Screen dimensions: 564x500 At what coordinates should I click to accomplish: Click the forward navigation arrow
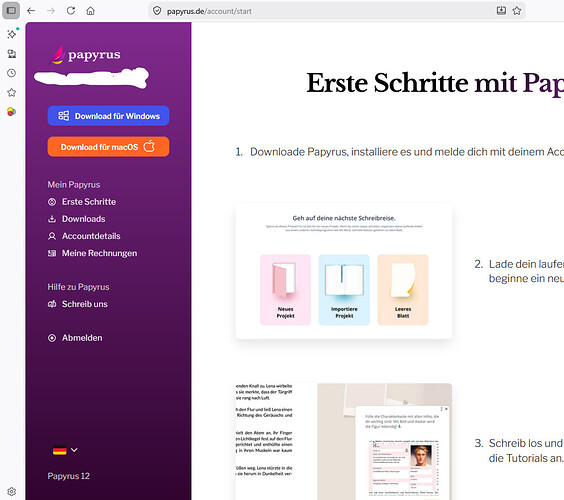tap(51, 11)
